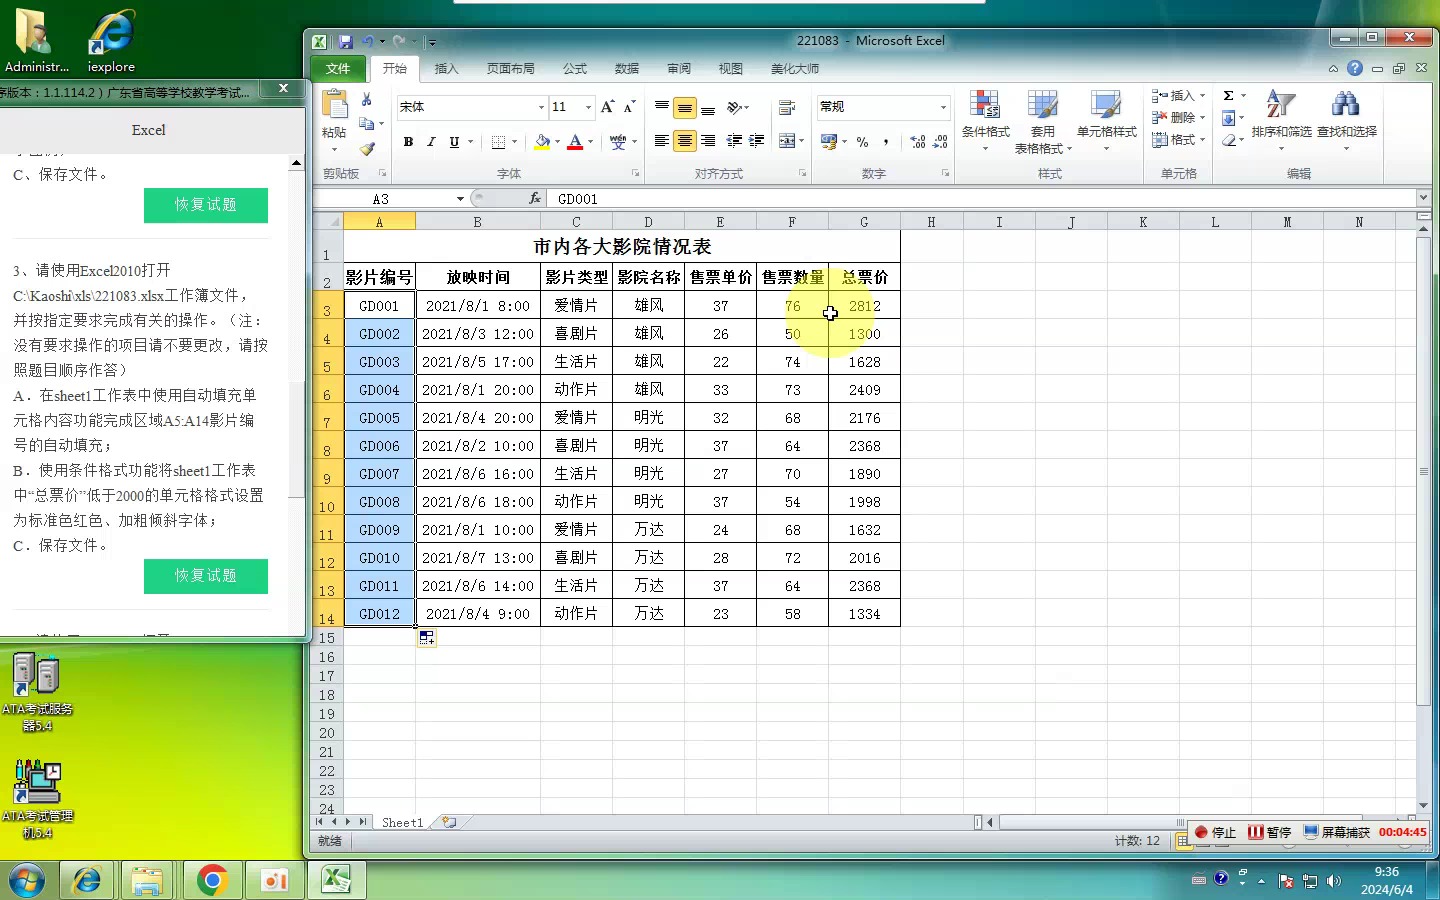The image size is (1440, 900).
Task: Toggle bold formatting
Action: pos(407,142)
